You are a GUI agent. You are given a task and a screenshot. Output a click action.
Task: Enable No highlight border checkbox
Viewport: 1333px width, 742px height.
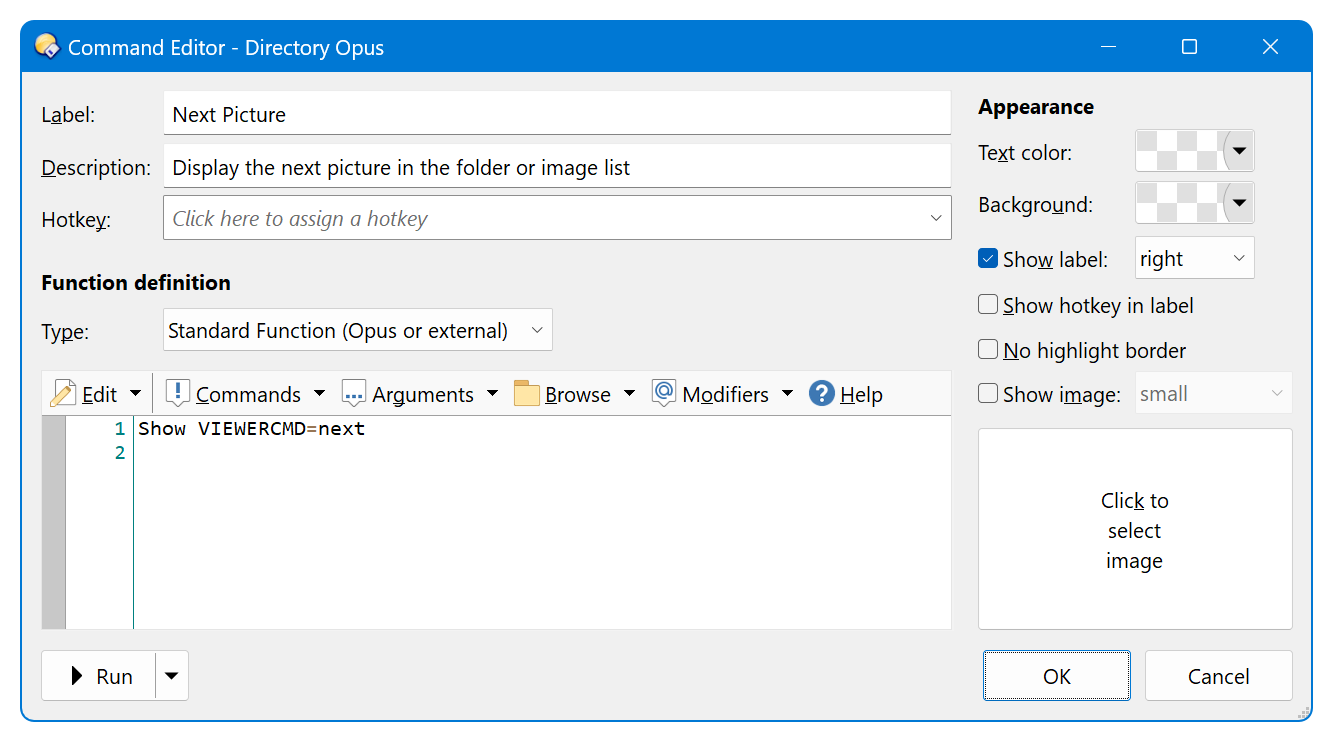(x=988, y=349)
